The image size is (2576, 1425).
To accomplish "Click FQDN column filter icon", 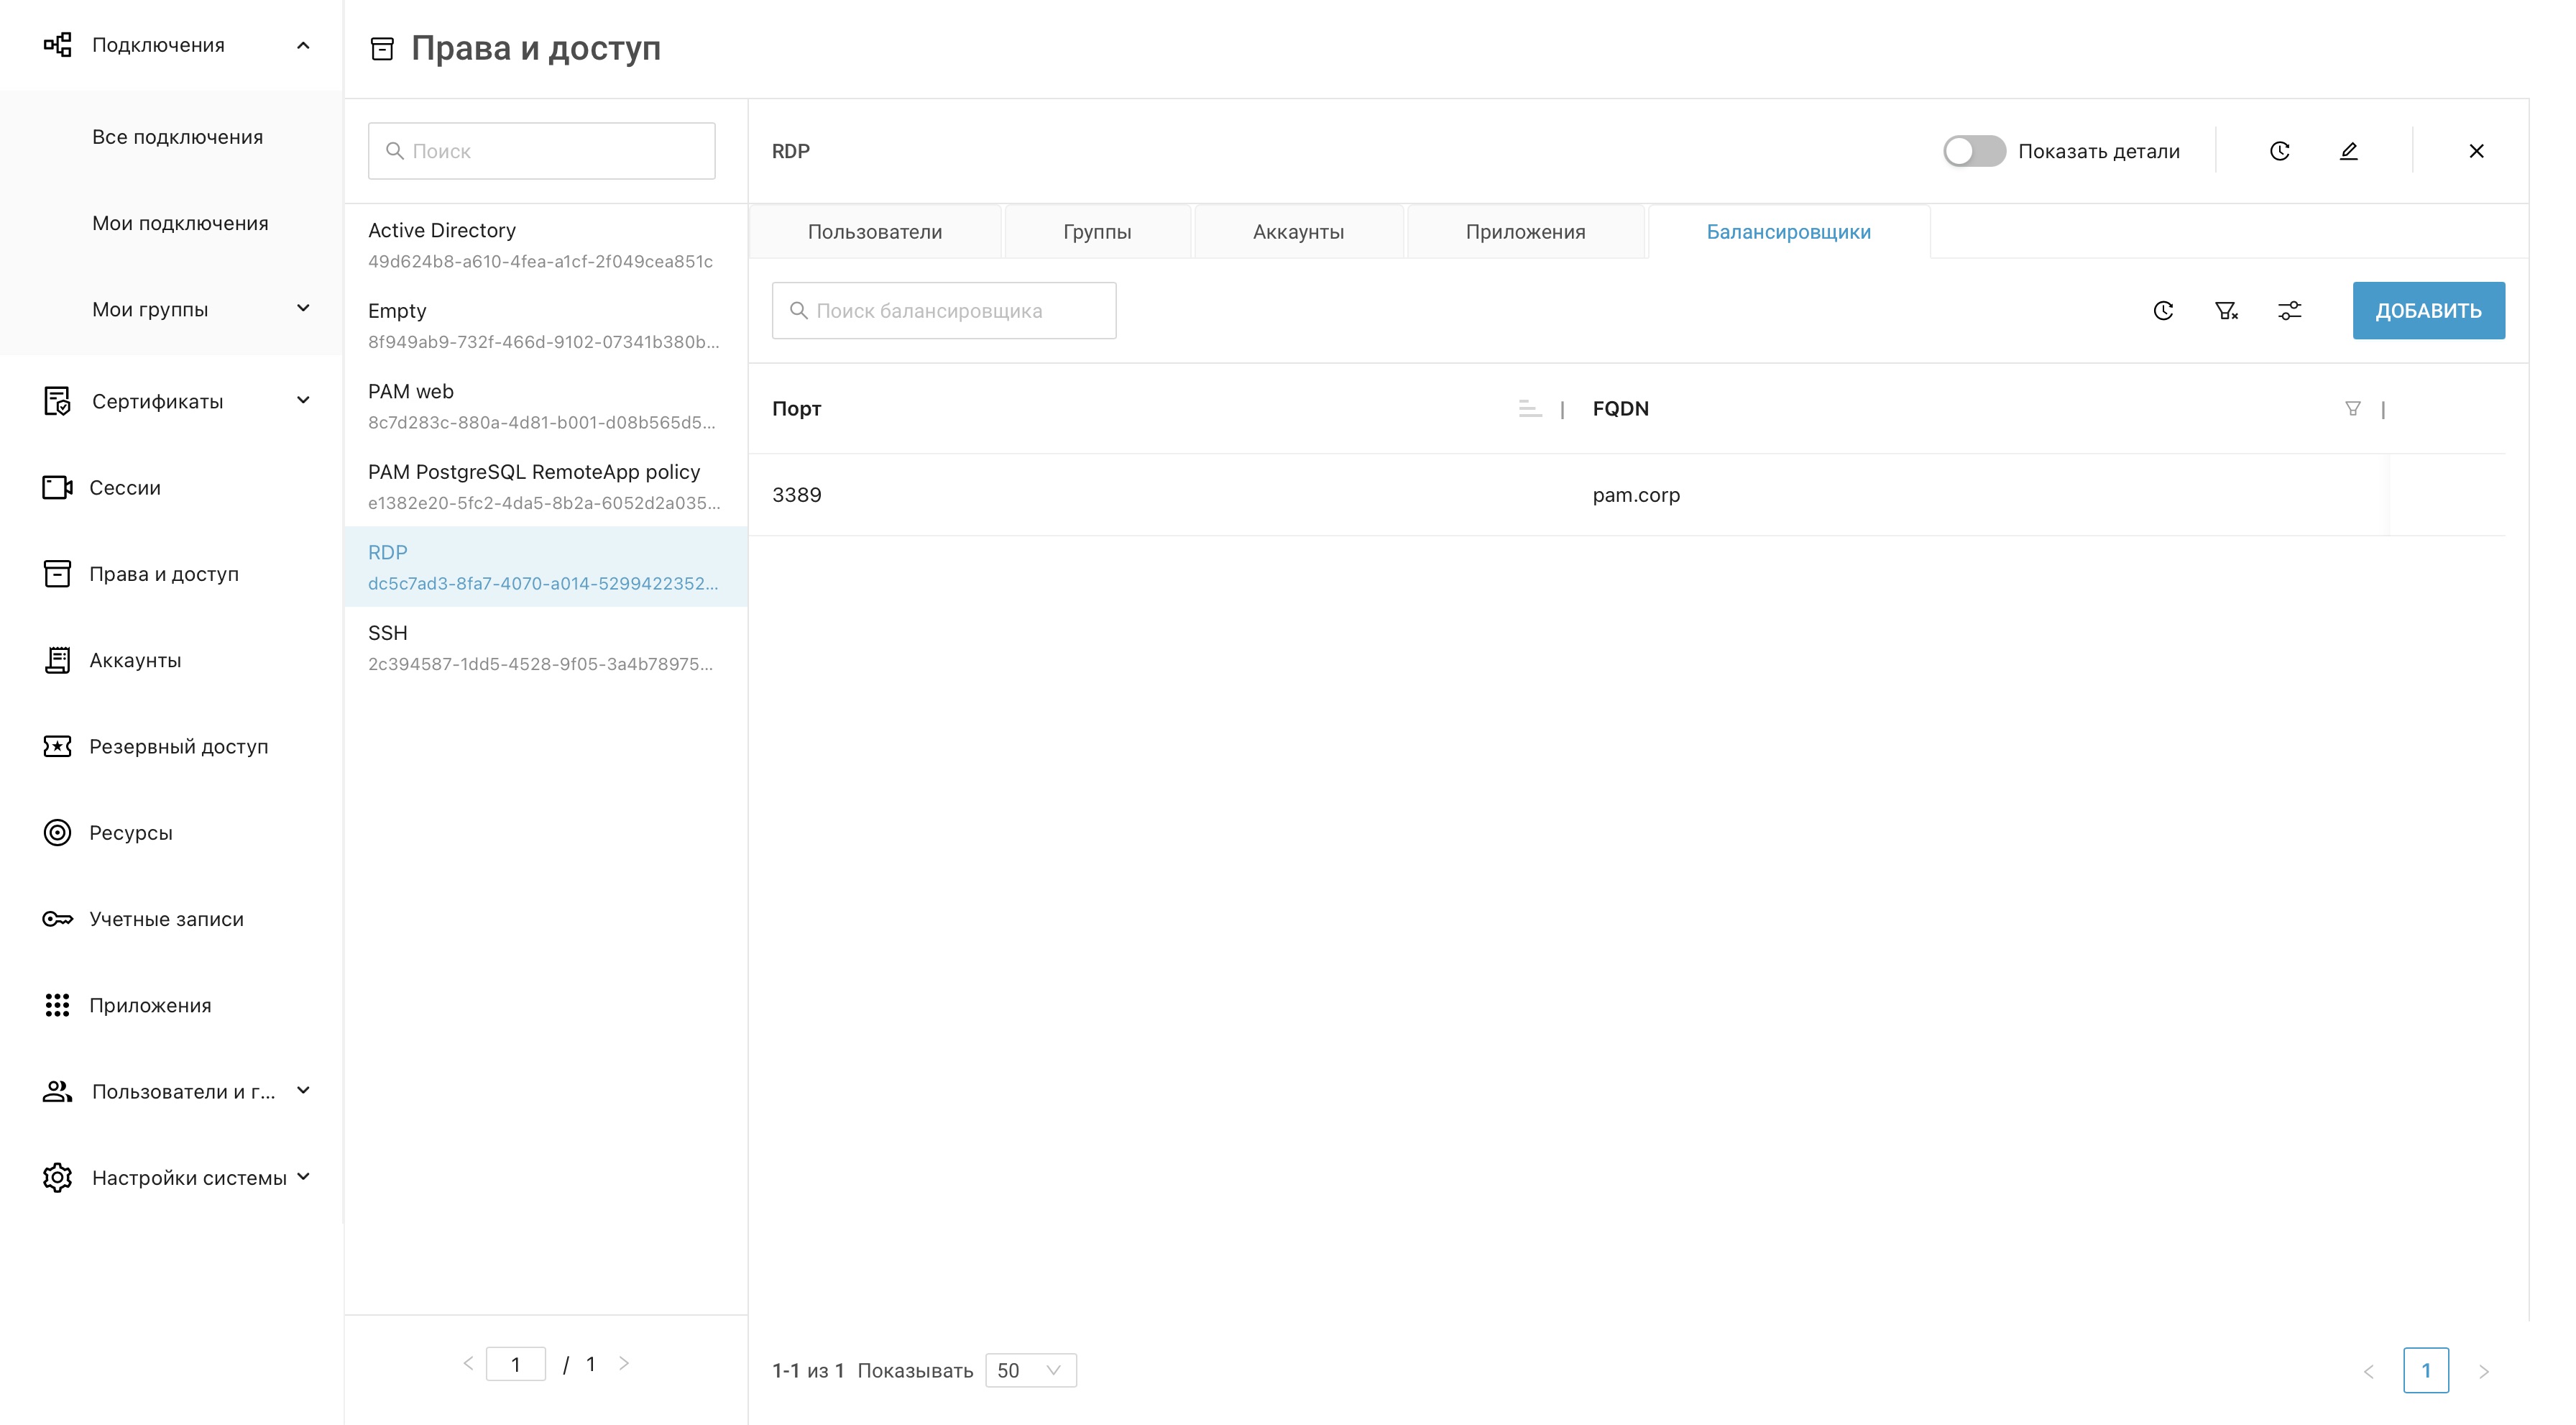I will (2352, 408).
